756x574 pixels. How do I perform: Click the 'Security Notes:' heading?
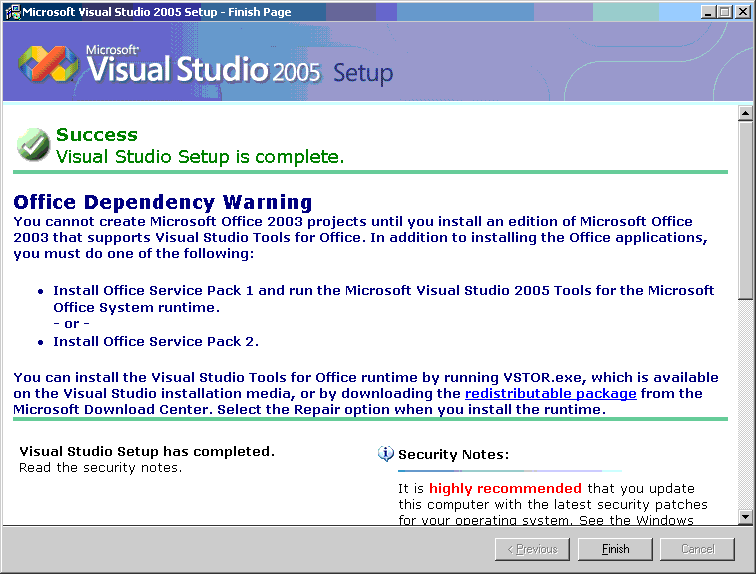(x=453, y=454)
